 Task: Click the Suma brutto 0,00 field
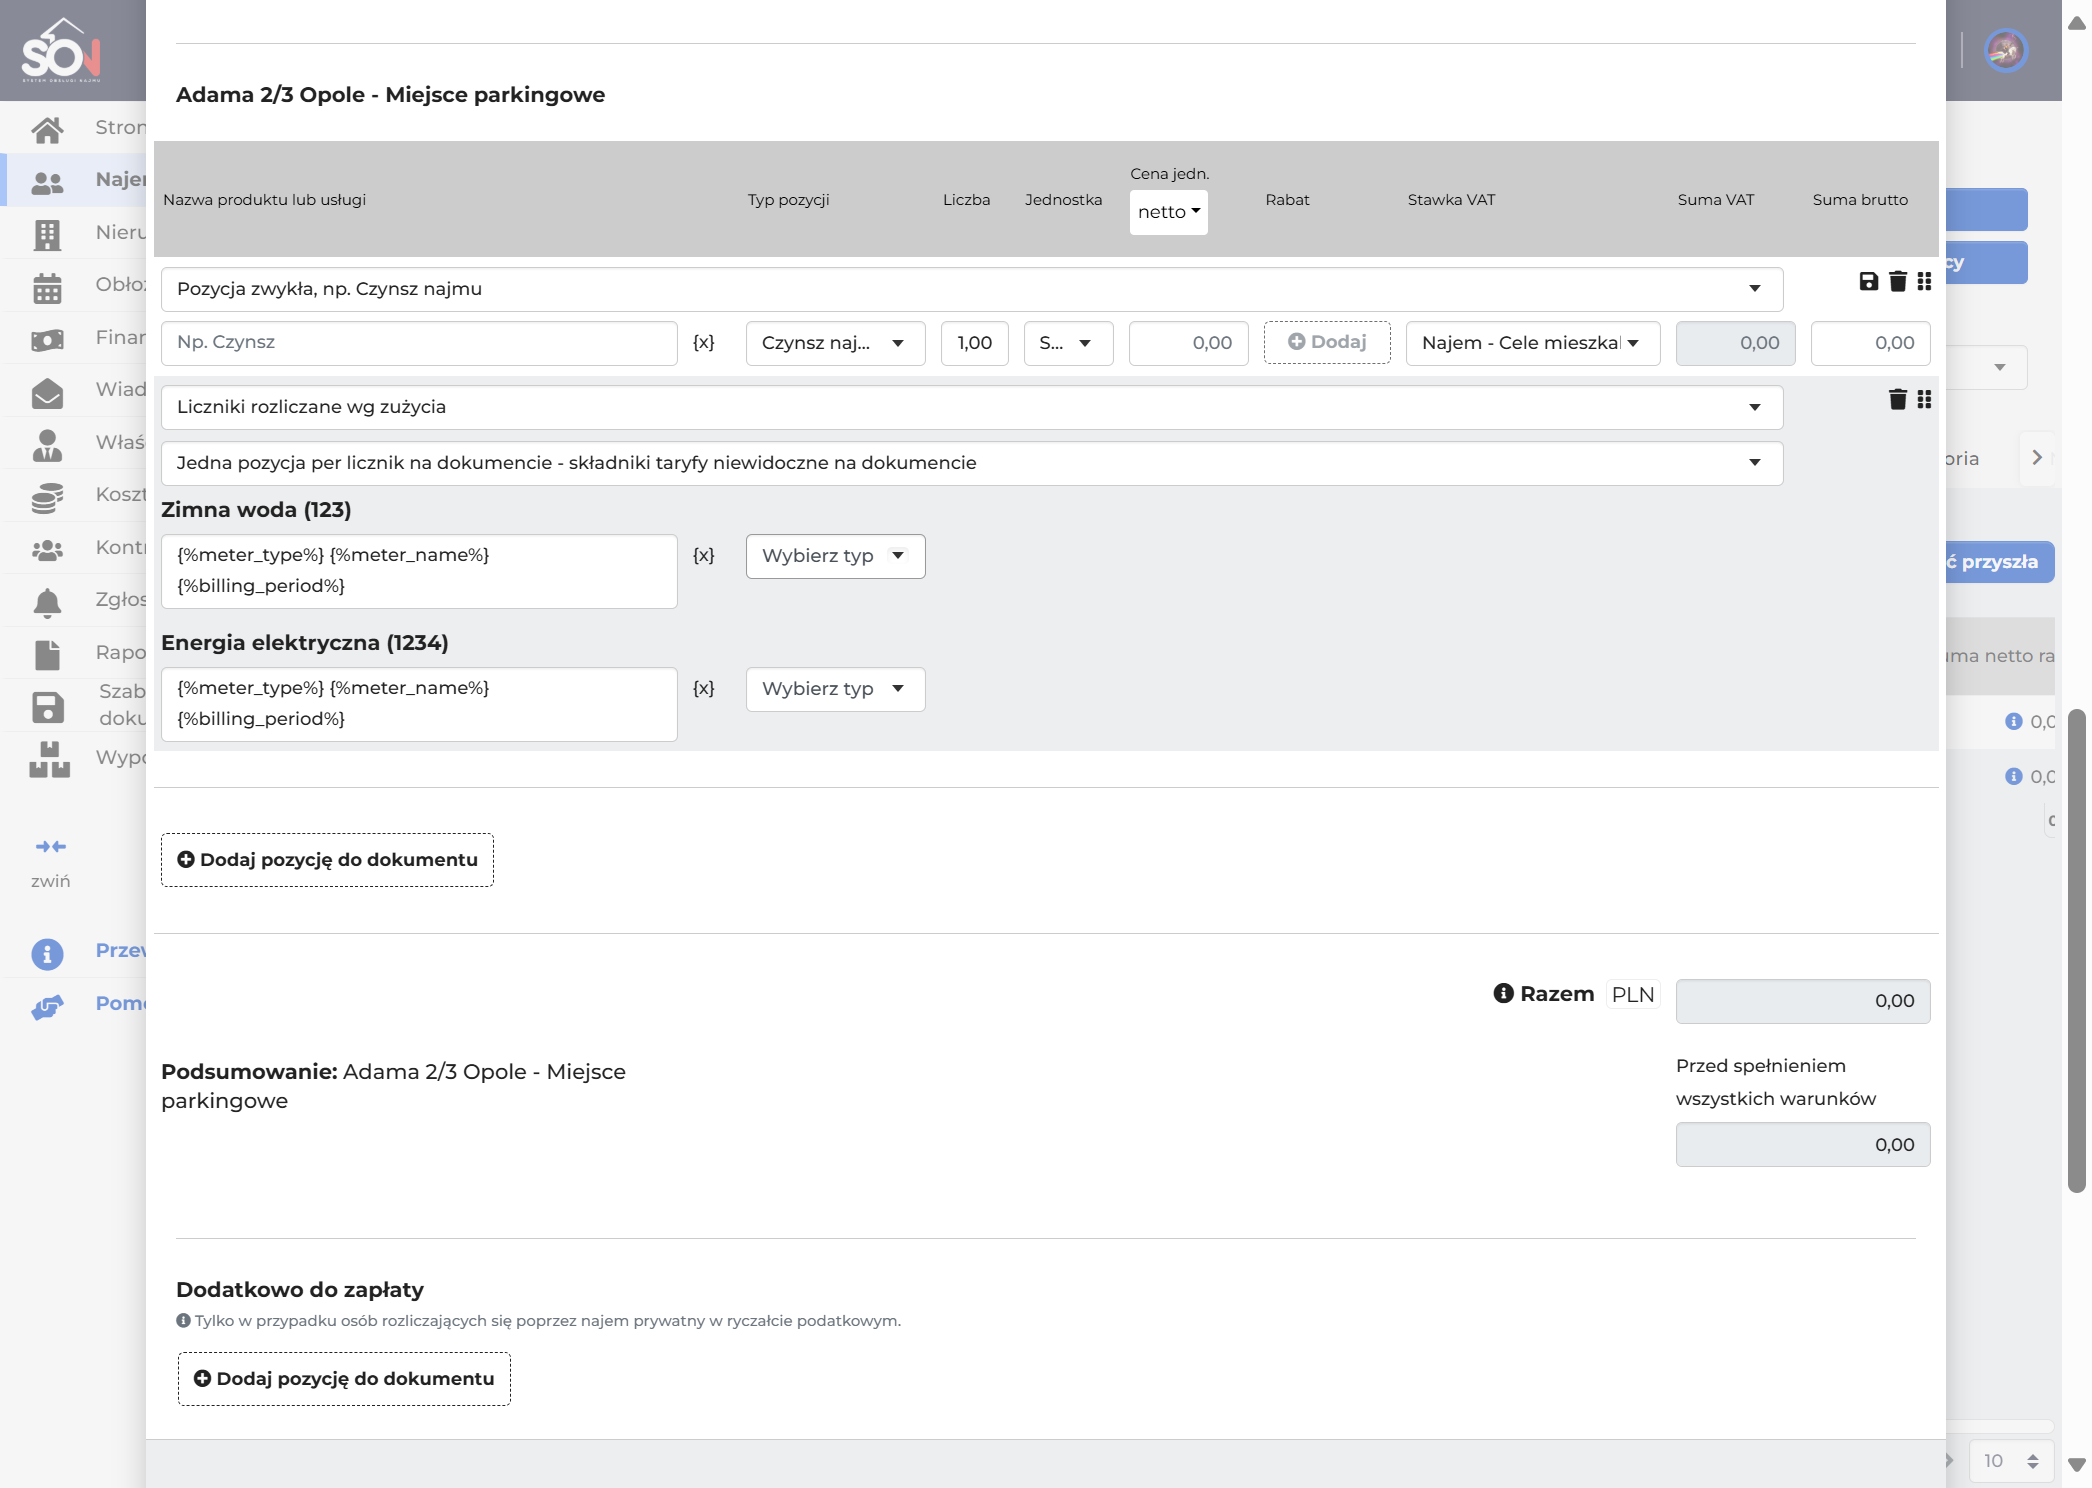pos(1870,343)
